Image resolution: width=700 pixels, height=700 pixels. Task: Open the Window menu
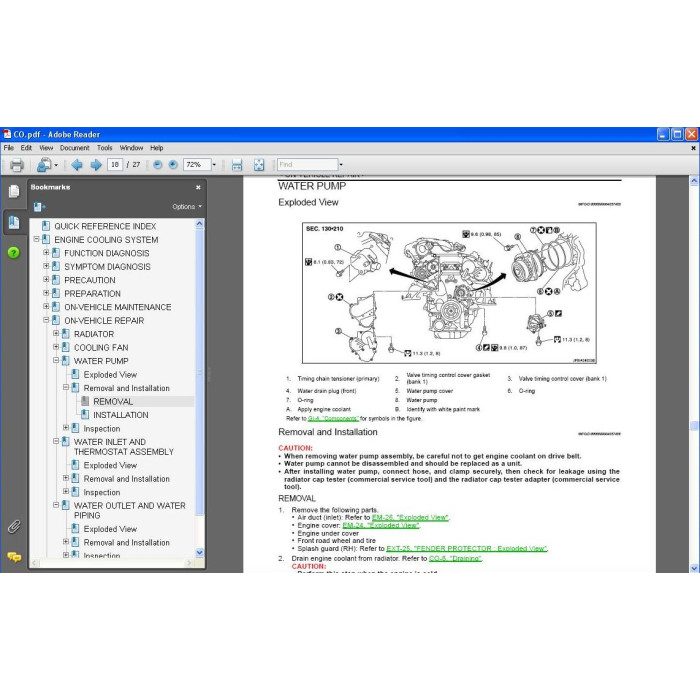[x=131, y=148]
